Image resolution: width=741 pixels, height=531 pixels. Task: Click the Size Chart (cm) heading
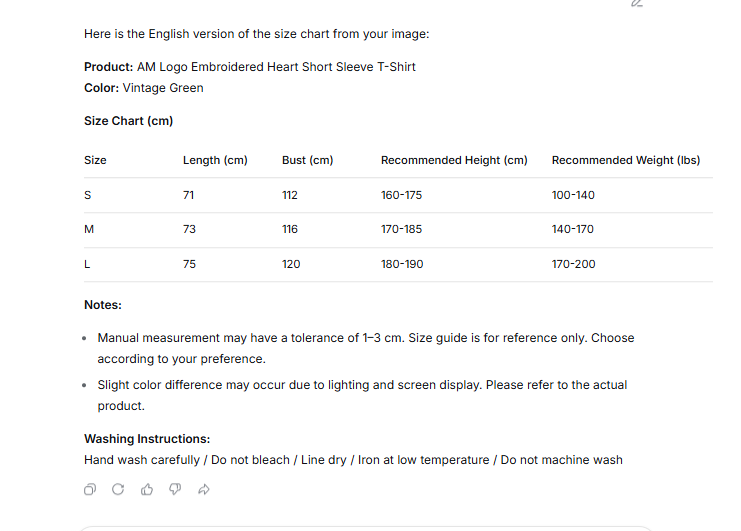pos(129,121)
